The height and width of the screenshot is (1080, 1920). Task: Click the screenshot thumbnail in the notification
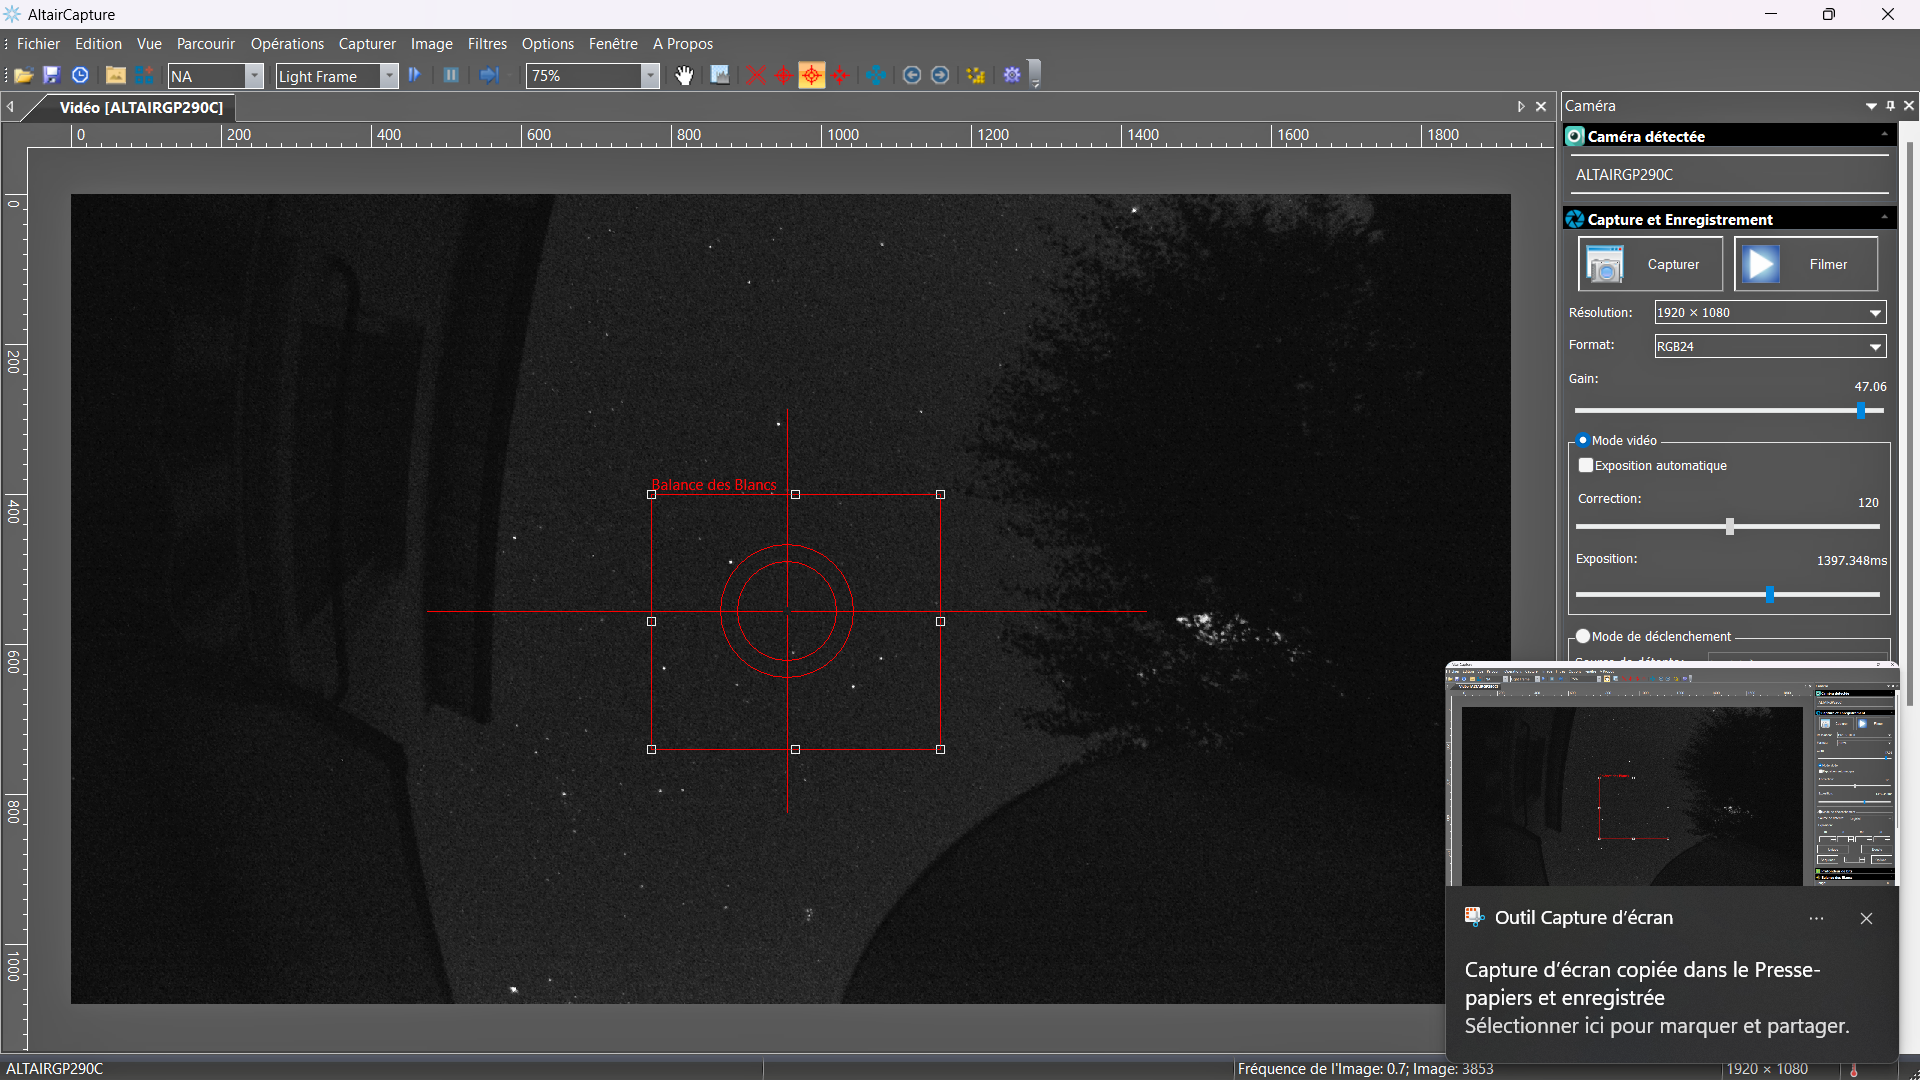(x=1672, y=774)
